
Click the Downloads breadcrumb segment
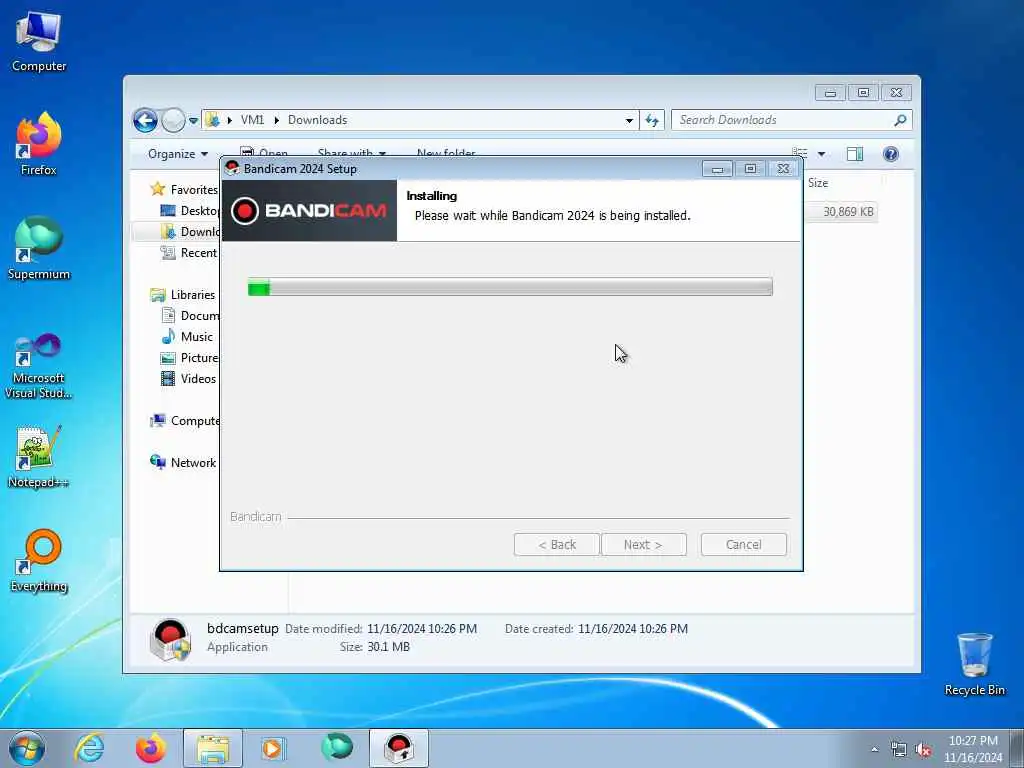click(x=317, y=120)
